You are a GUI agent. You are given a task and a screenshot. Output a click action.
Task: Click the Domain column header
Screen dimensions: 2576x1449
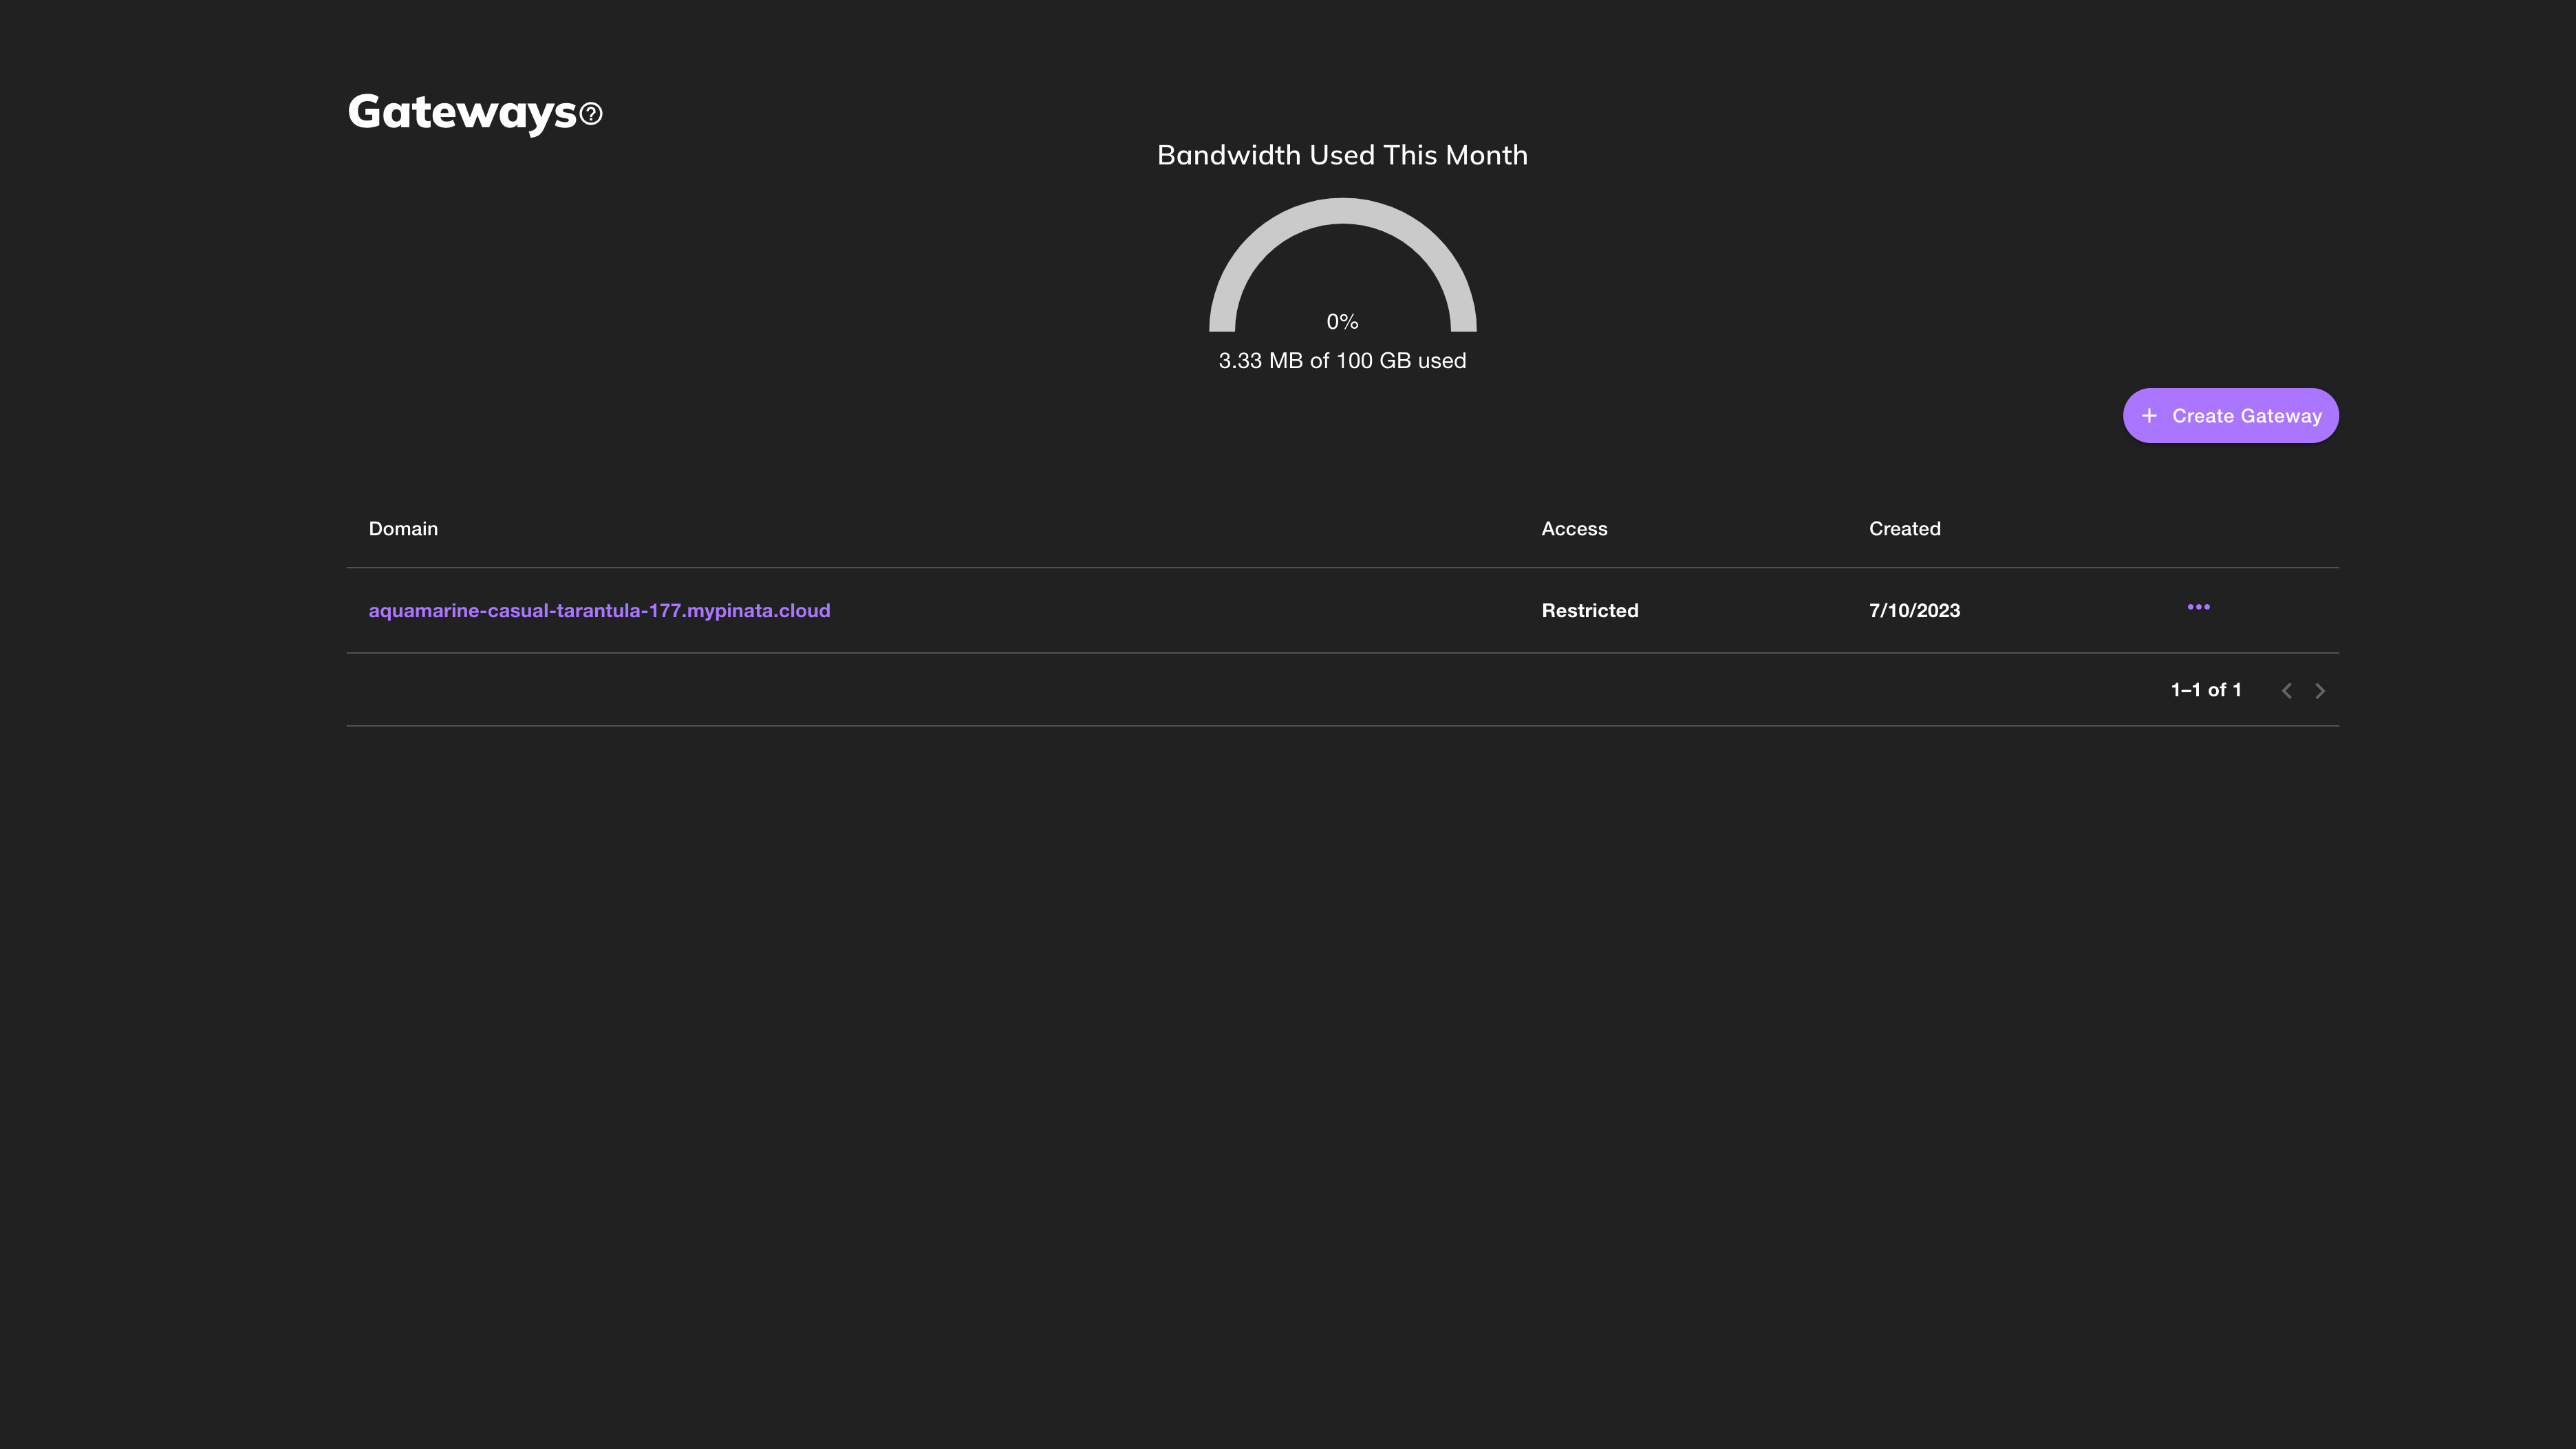click(403, 529)
